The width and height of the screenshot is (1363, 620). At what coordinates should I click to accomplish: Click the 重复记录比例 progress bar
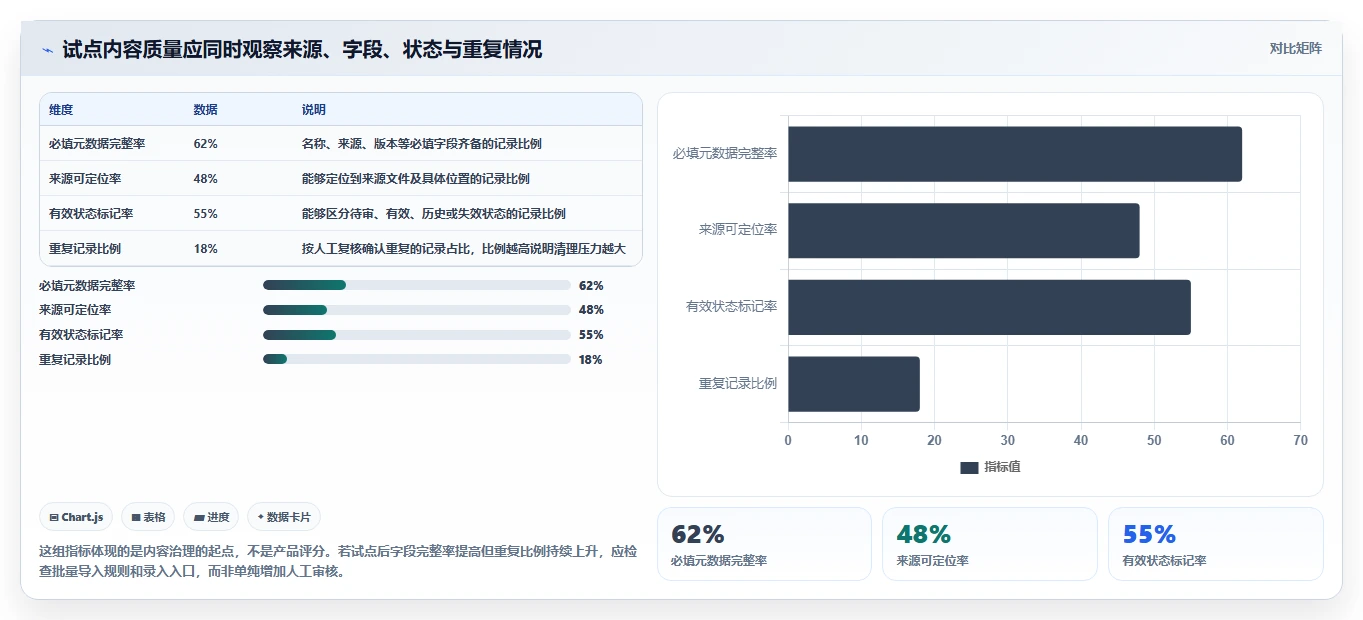coord(416,359)
